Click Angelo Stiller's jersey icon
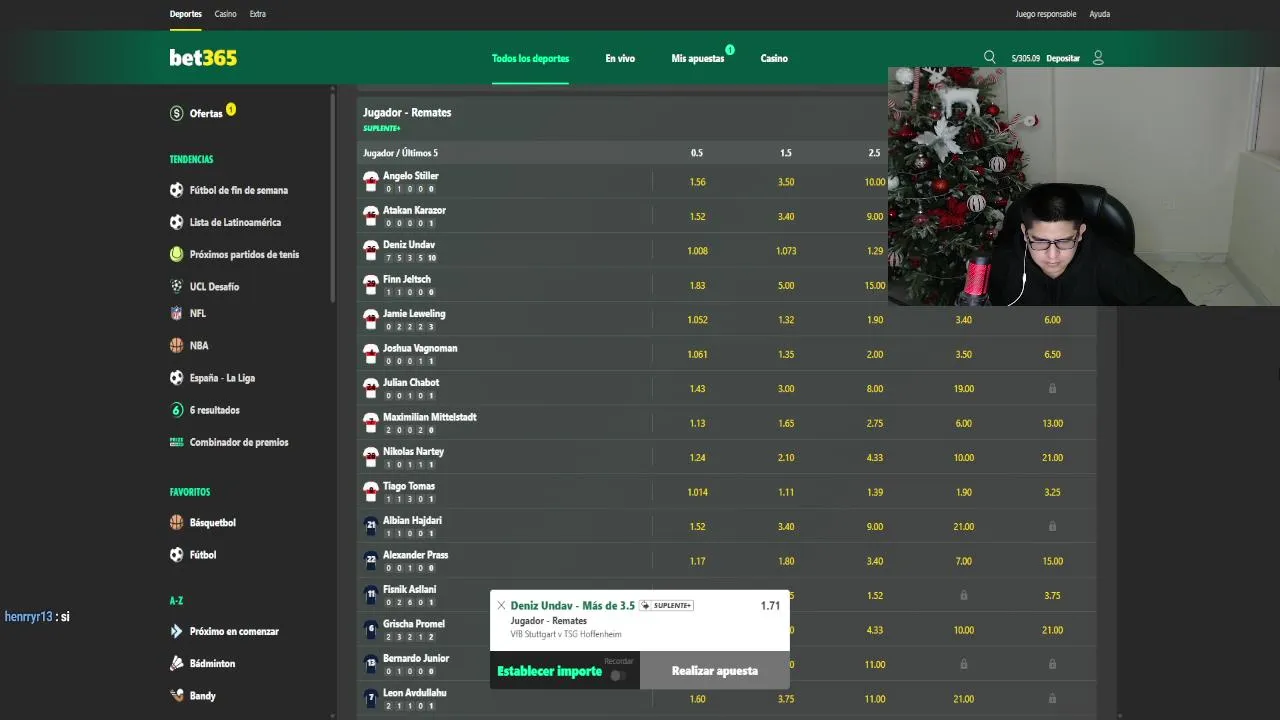Viewport: 1280px width, 720px height. point(371,182)
